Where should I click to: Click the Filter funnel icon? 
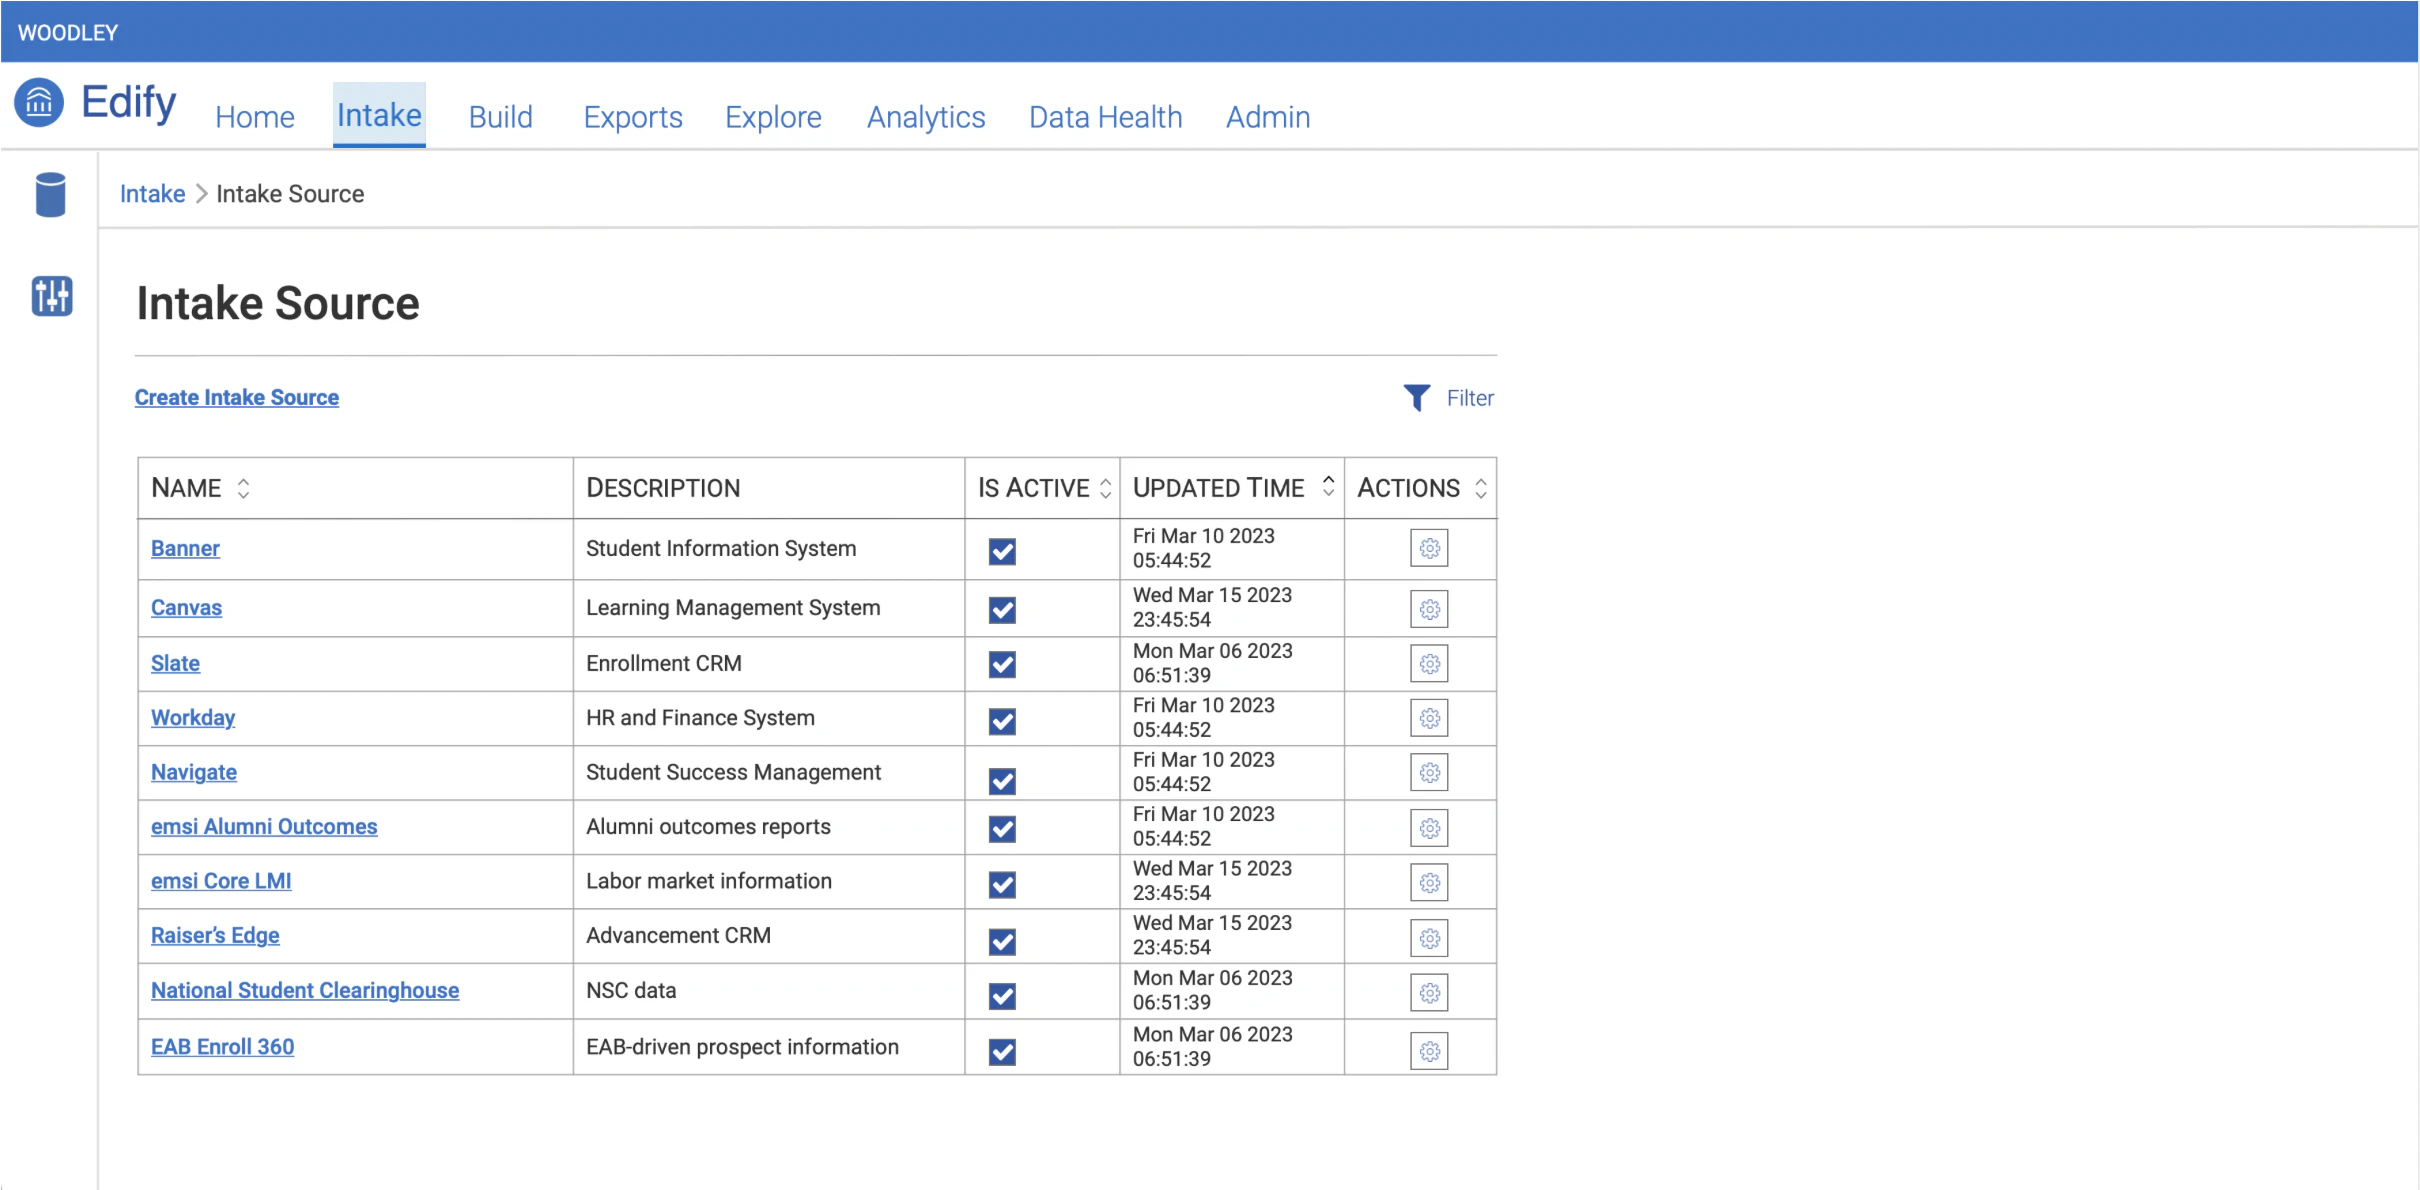1416,397
